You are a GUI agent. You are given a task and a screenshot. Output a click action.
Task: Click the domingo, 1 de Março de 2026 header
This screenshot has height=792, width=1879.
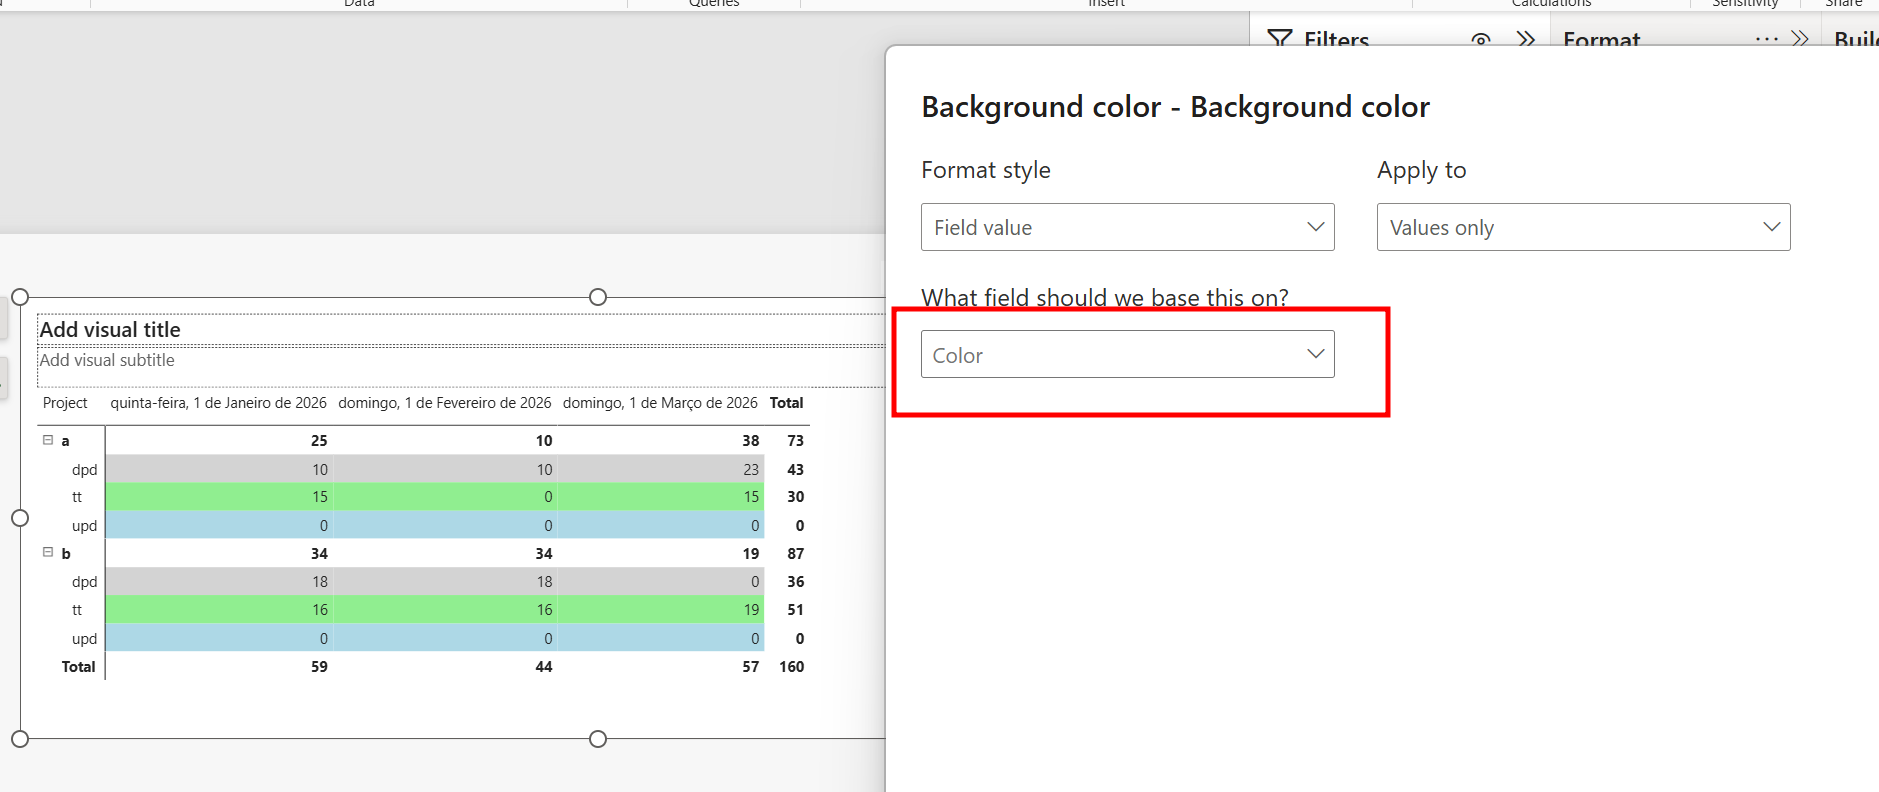point(660,403)
